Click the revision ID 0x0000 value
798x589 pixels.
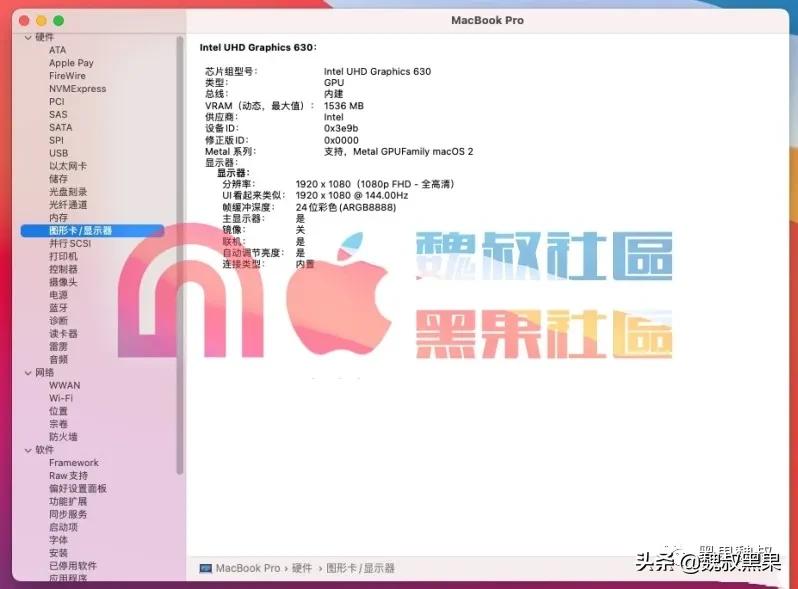(x=341, y=140)
